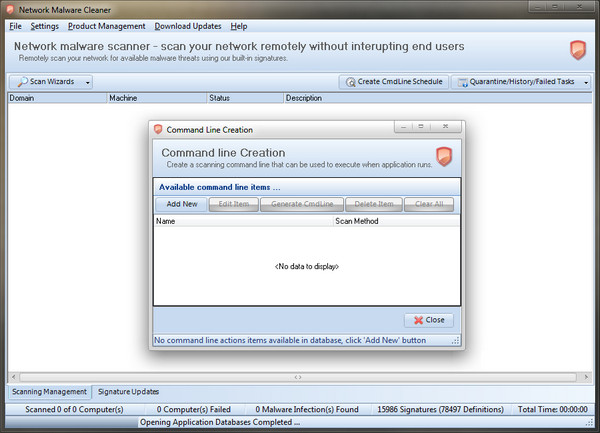Expand the Scan Wizards dropdown arrow

pyautogui.click(x=88, y=82)
